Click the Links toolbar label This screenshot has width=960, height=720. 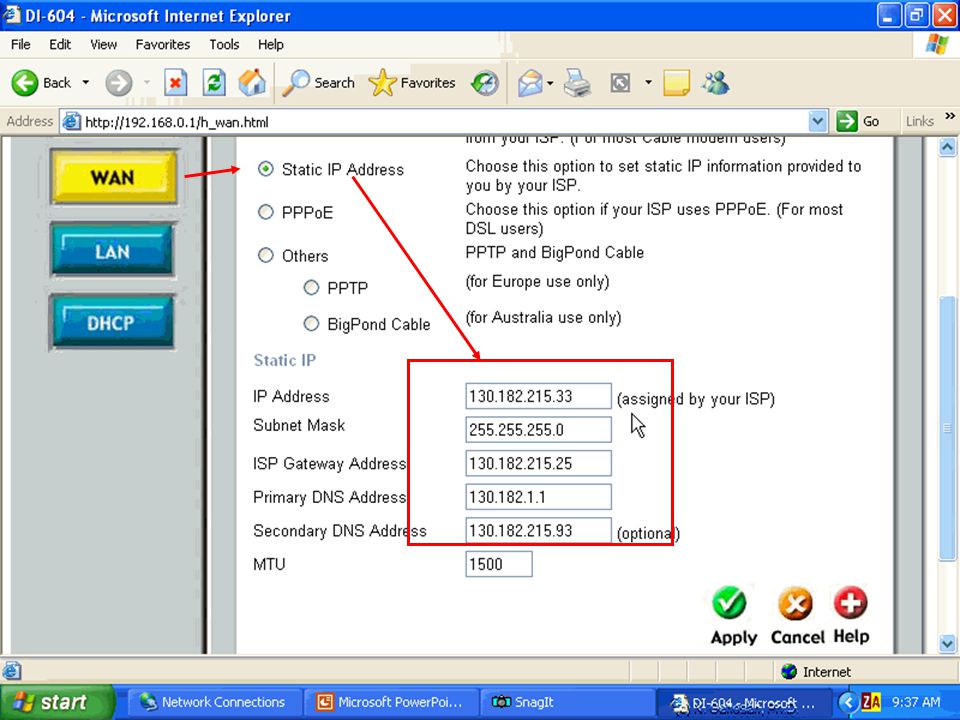pos(920,121)
